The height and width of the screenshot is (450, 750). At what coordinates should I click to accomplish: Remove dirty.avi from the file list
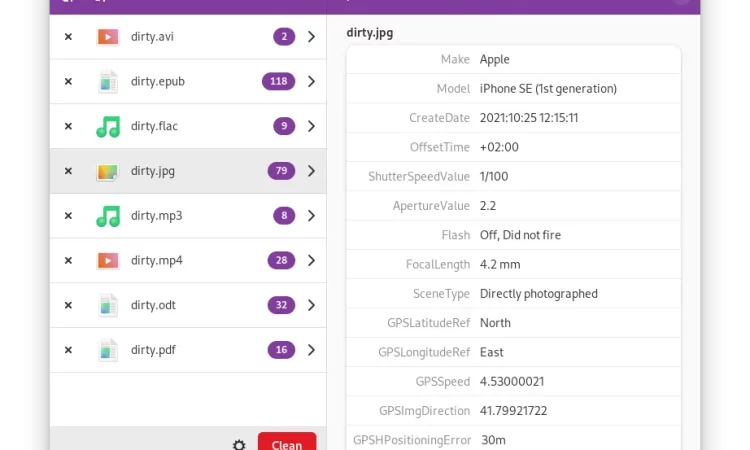tap(68, 37)
